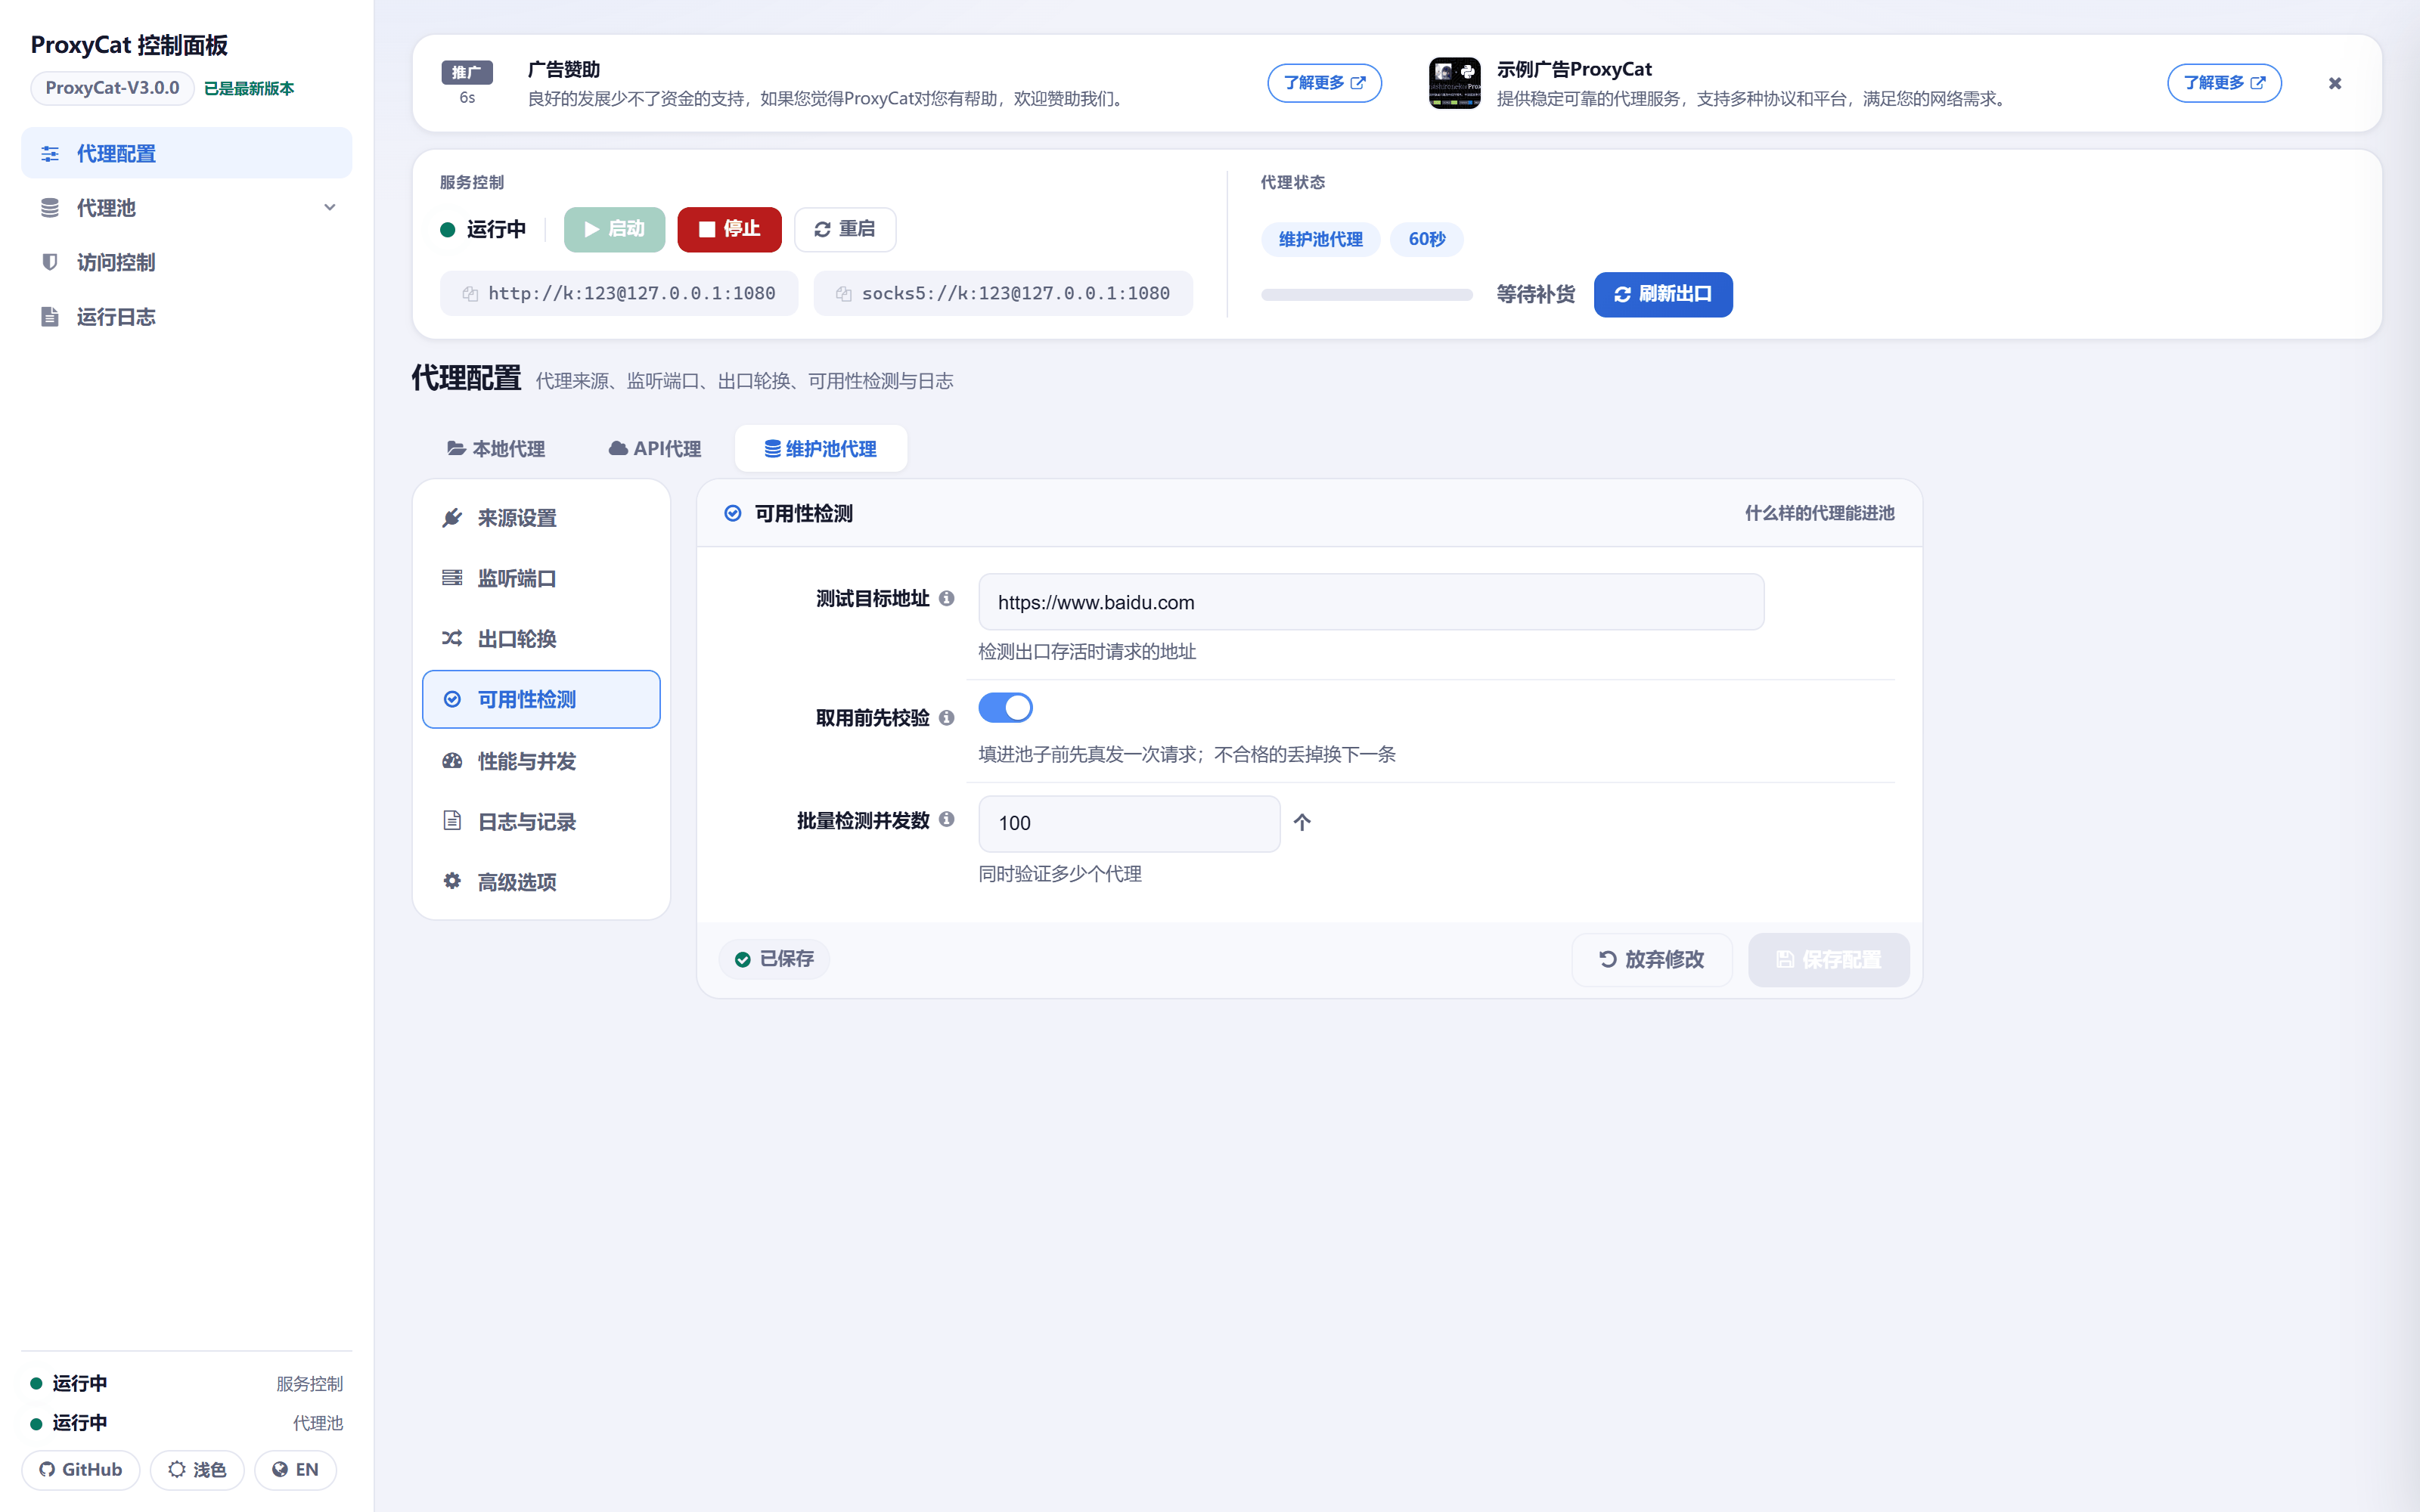
Task: Click the 启动 start button
Action: (x=614, y=229)
